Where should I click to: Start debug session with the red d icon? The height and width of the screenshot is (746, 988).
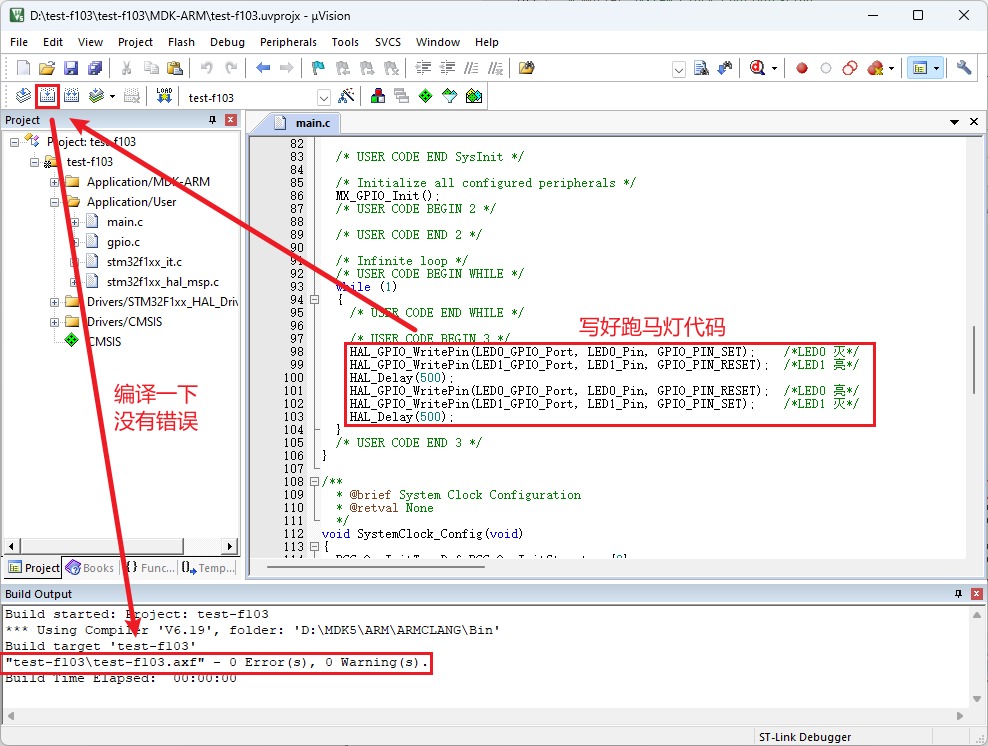click(757, 68)
